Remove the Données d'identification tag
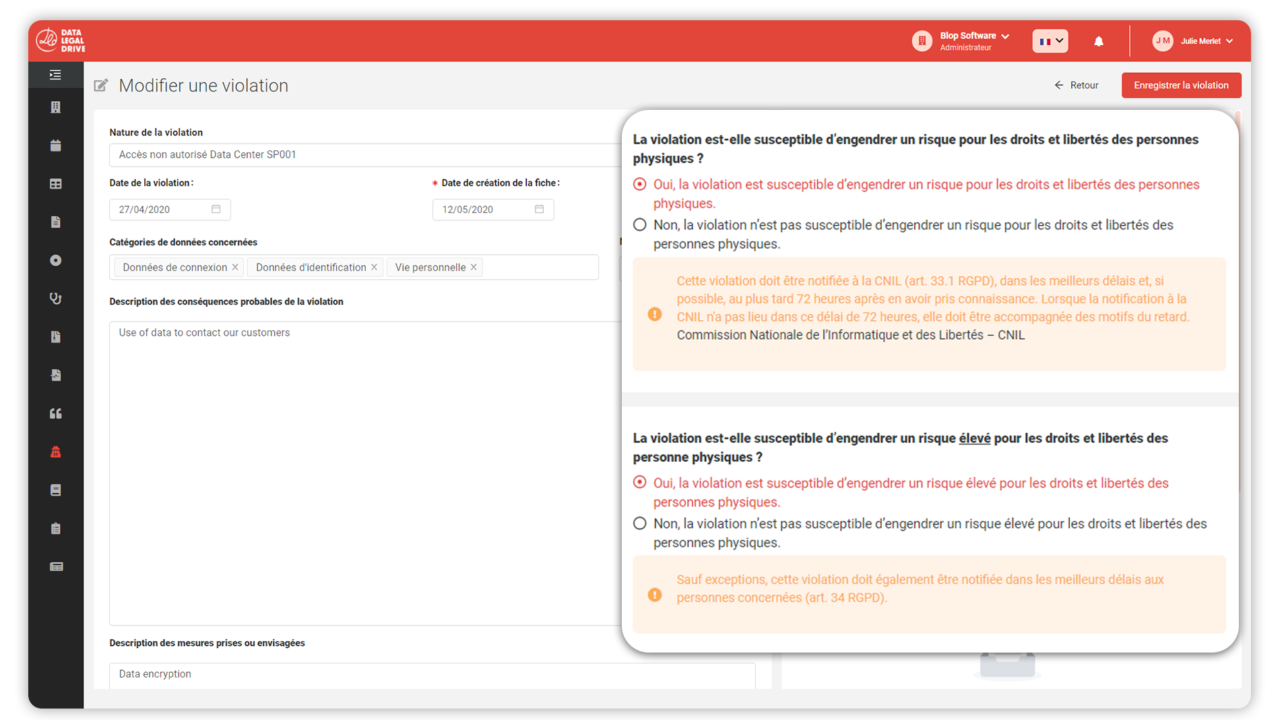Image resolution: width=1280 pixels, height=720 pixels. [x=374, y=267]
